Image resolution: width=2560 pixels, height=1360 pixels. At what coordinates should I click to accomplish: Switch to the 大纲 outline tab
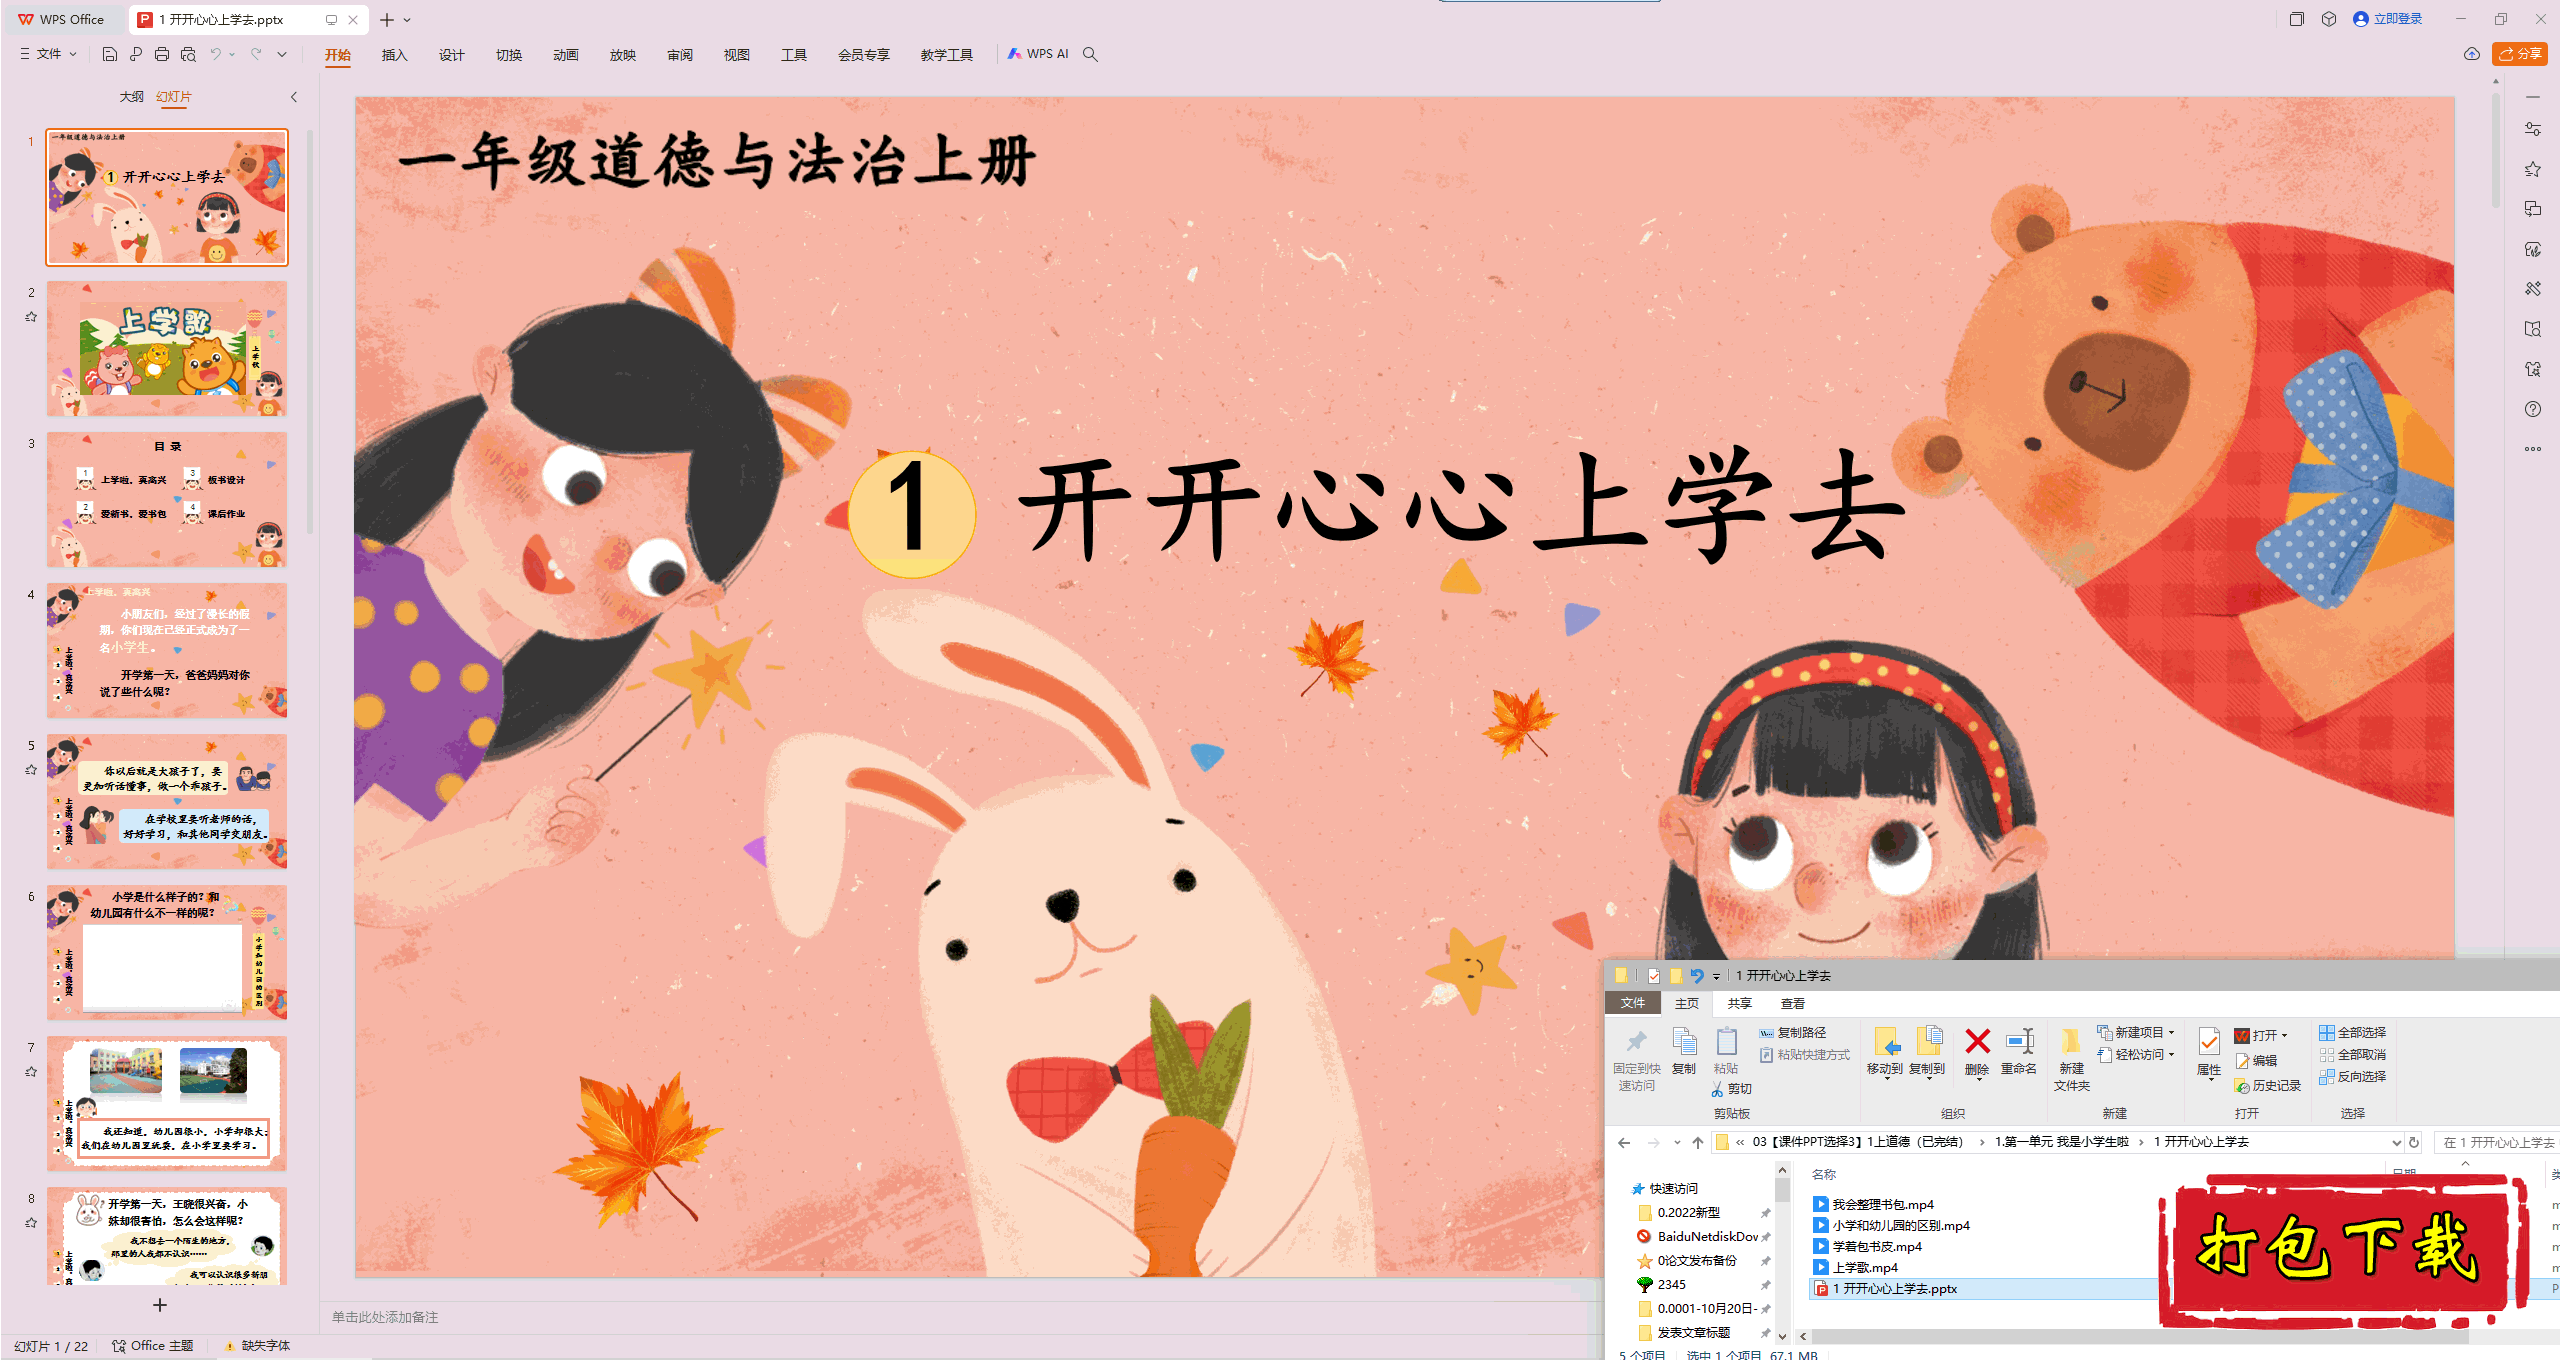coord(131,97)
